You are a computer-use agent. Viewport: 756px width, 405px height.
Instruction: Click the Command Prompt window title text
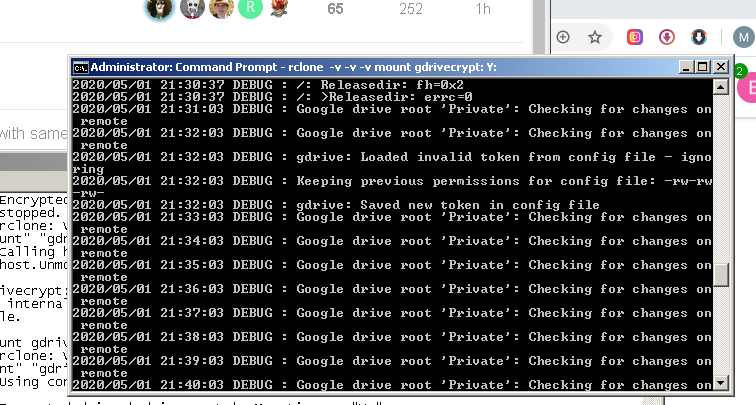tap(294, 67)
